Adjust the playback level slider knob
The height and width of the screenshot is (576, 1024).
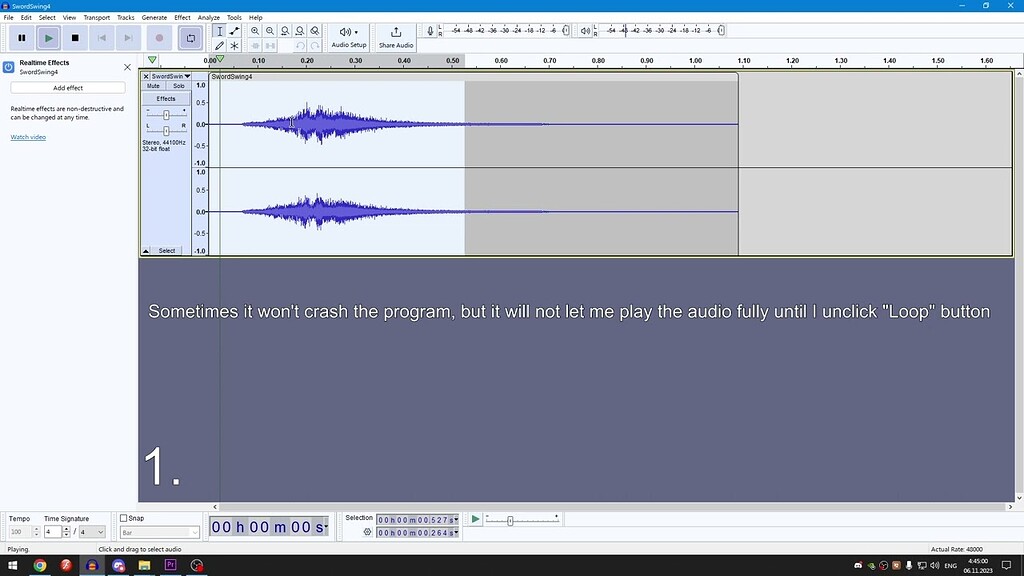pyautogui.click(x=721, y=31)
